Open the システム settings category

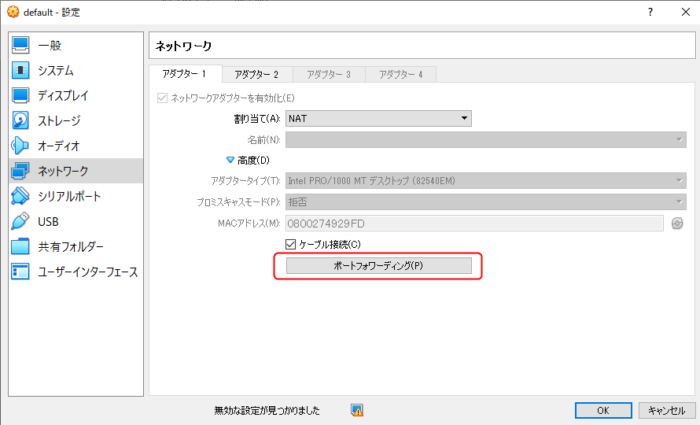(x=76, y=70)
